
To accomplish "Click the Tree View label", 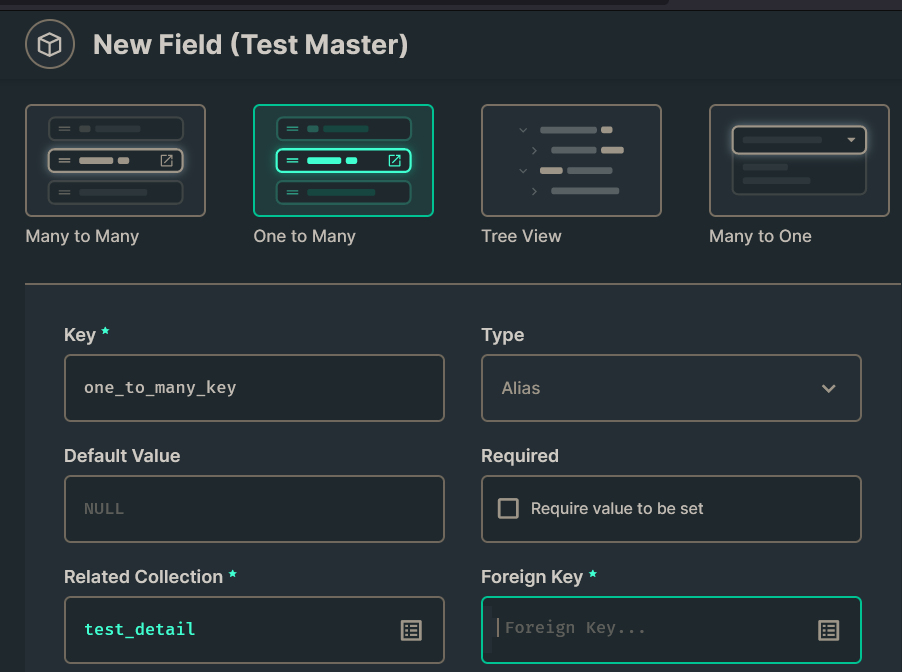I will pos(521,236).
